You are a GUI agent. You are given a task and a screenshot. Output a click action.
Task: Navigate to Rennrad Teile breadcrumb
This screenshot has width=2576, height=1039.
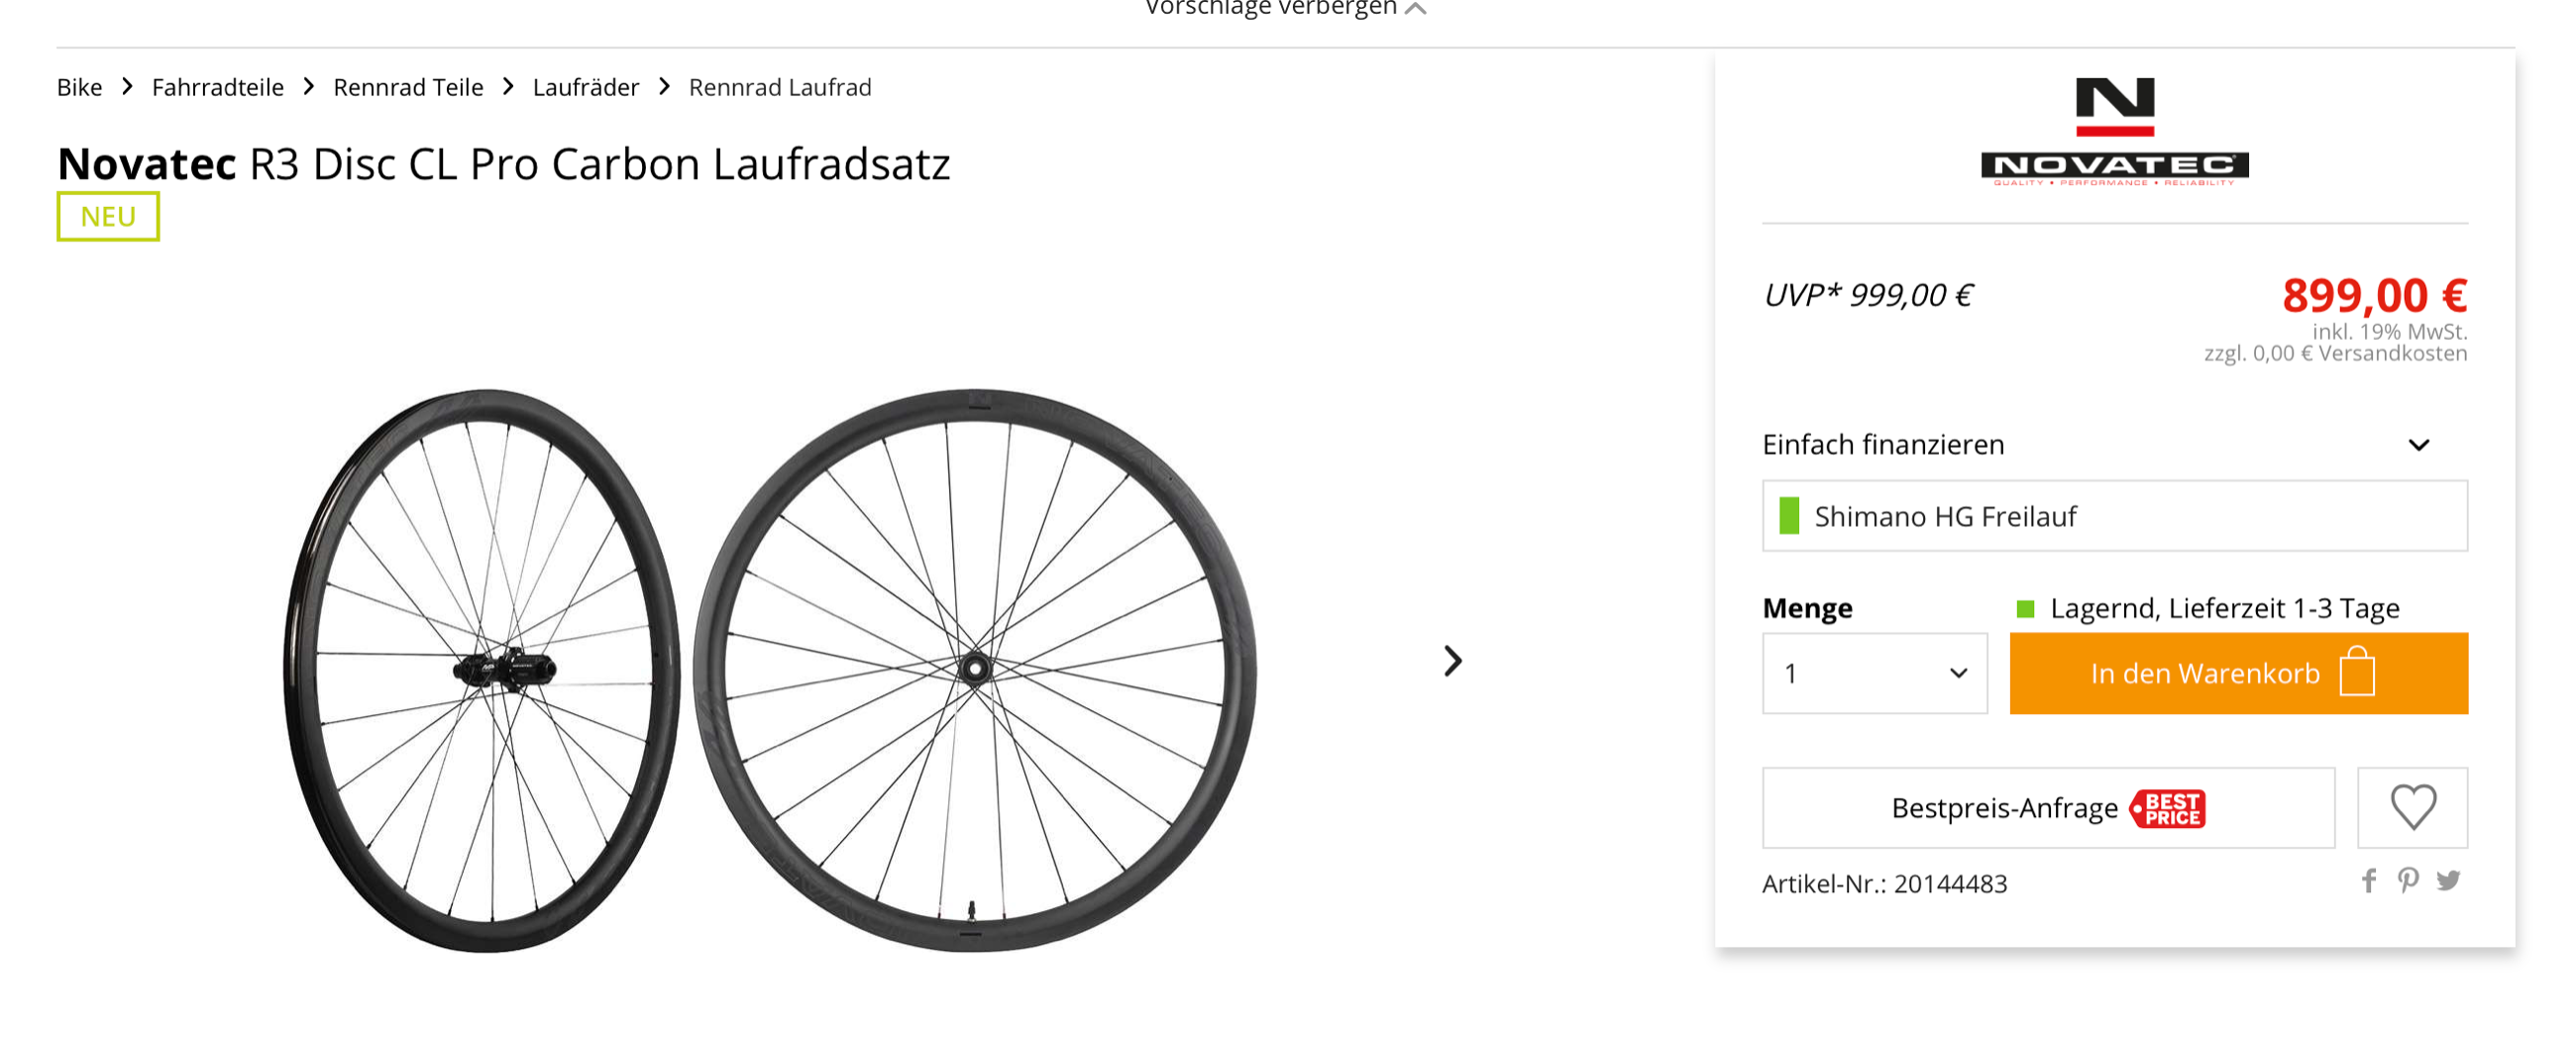click(x=408, y=88)
